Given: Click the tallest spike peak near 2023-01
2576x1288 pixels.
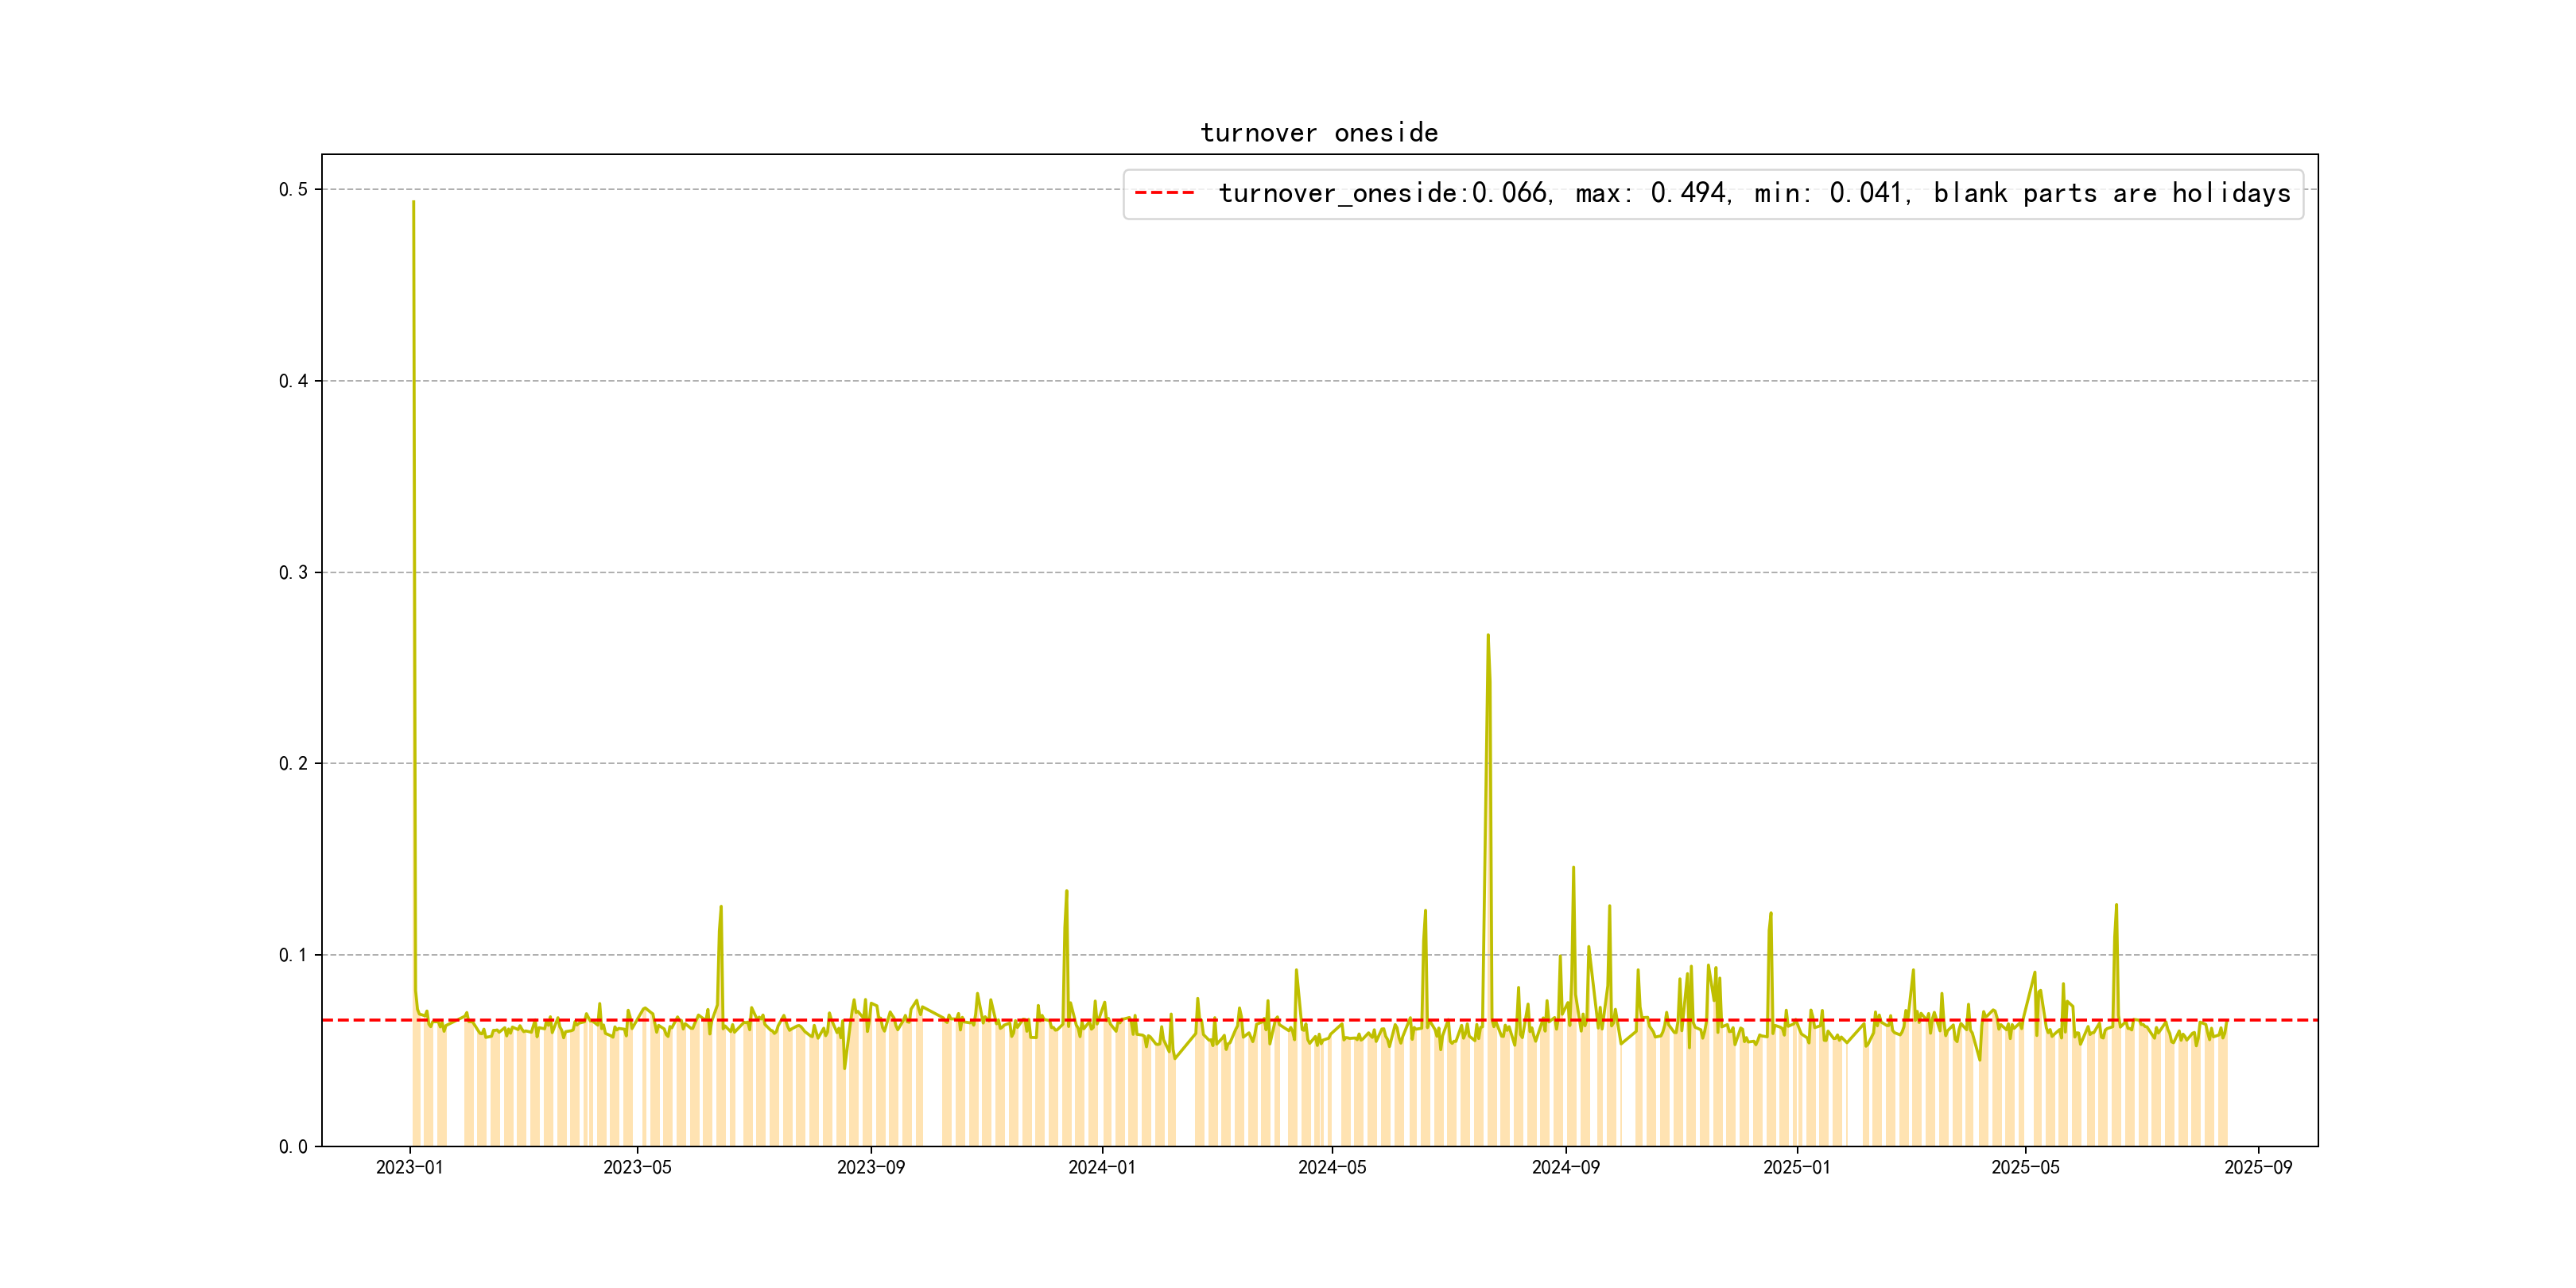Looking at the screenshot, I should 413,203.
